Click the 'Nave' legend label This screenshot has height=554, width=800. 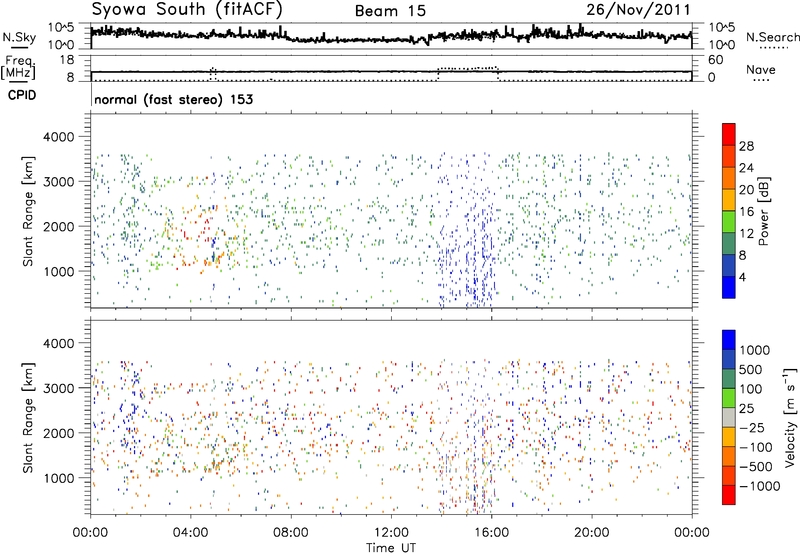(x=761, y=69)
